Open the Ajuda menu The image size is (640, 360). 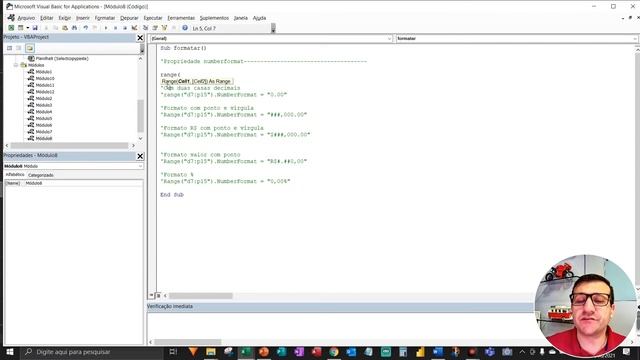click(259, 18)
